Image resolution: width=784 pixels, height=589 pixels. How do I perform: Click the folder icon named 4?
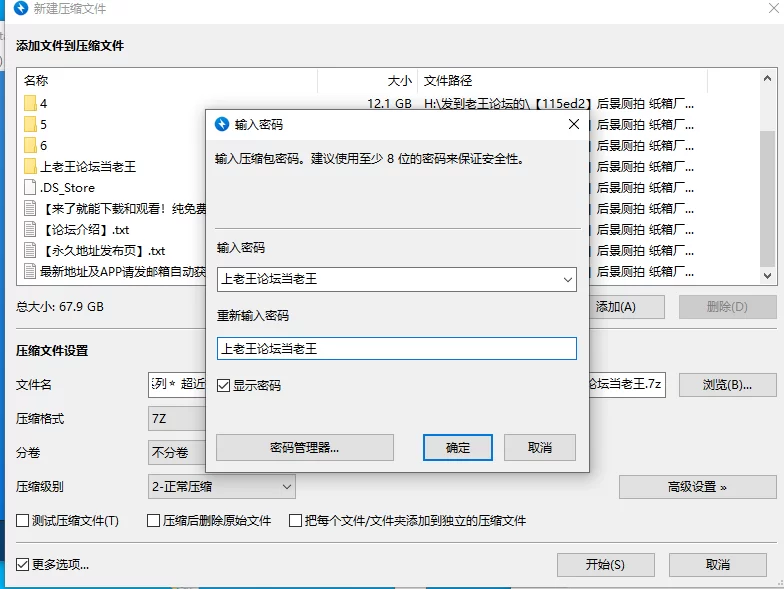pos(30,103)
